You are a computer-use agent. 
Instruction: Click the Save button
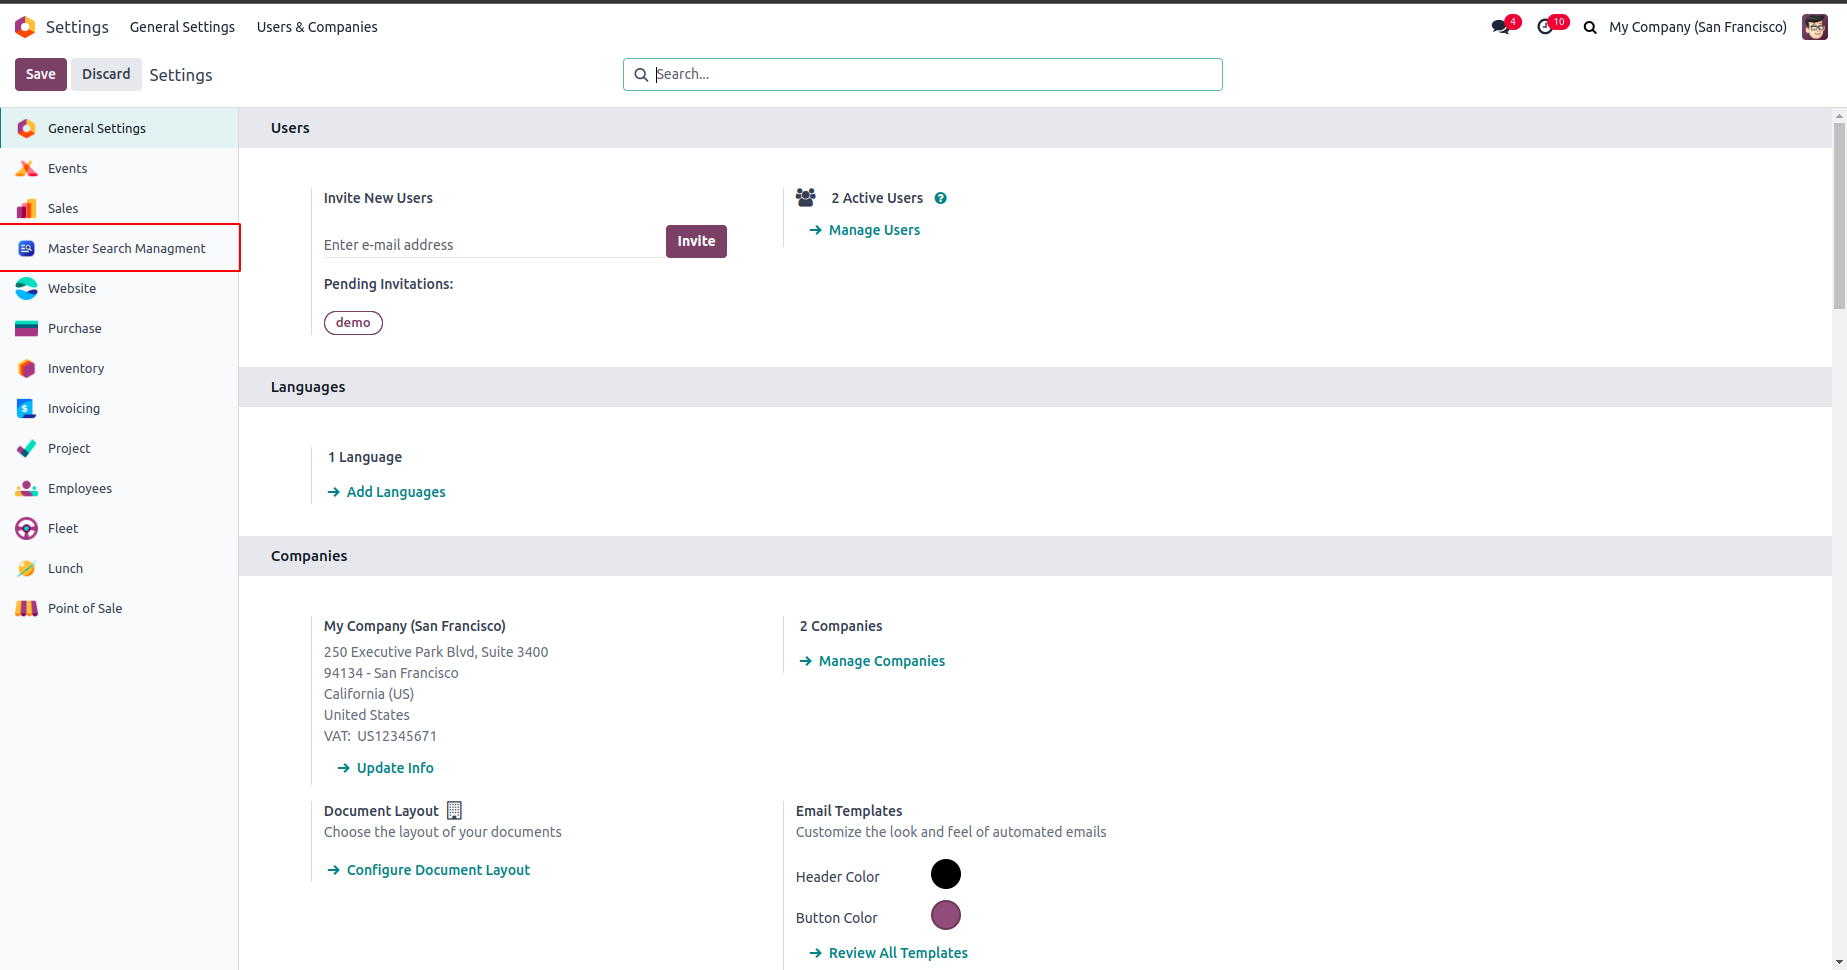pos(41,74)
